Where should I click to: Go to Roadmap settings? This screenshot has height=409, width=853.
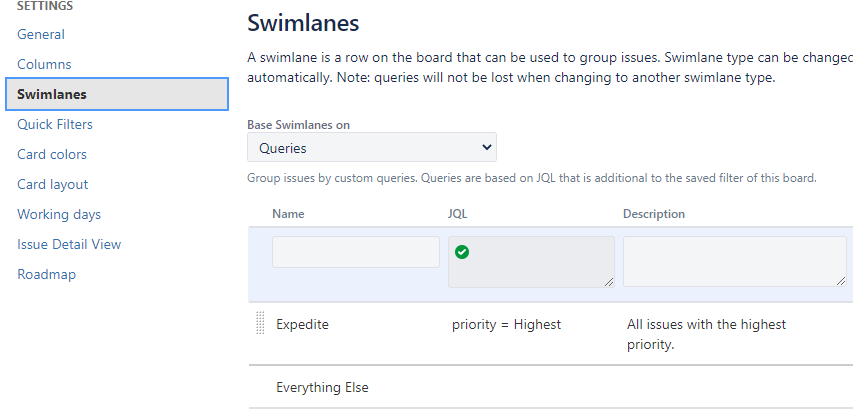tap(46, 274)
